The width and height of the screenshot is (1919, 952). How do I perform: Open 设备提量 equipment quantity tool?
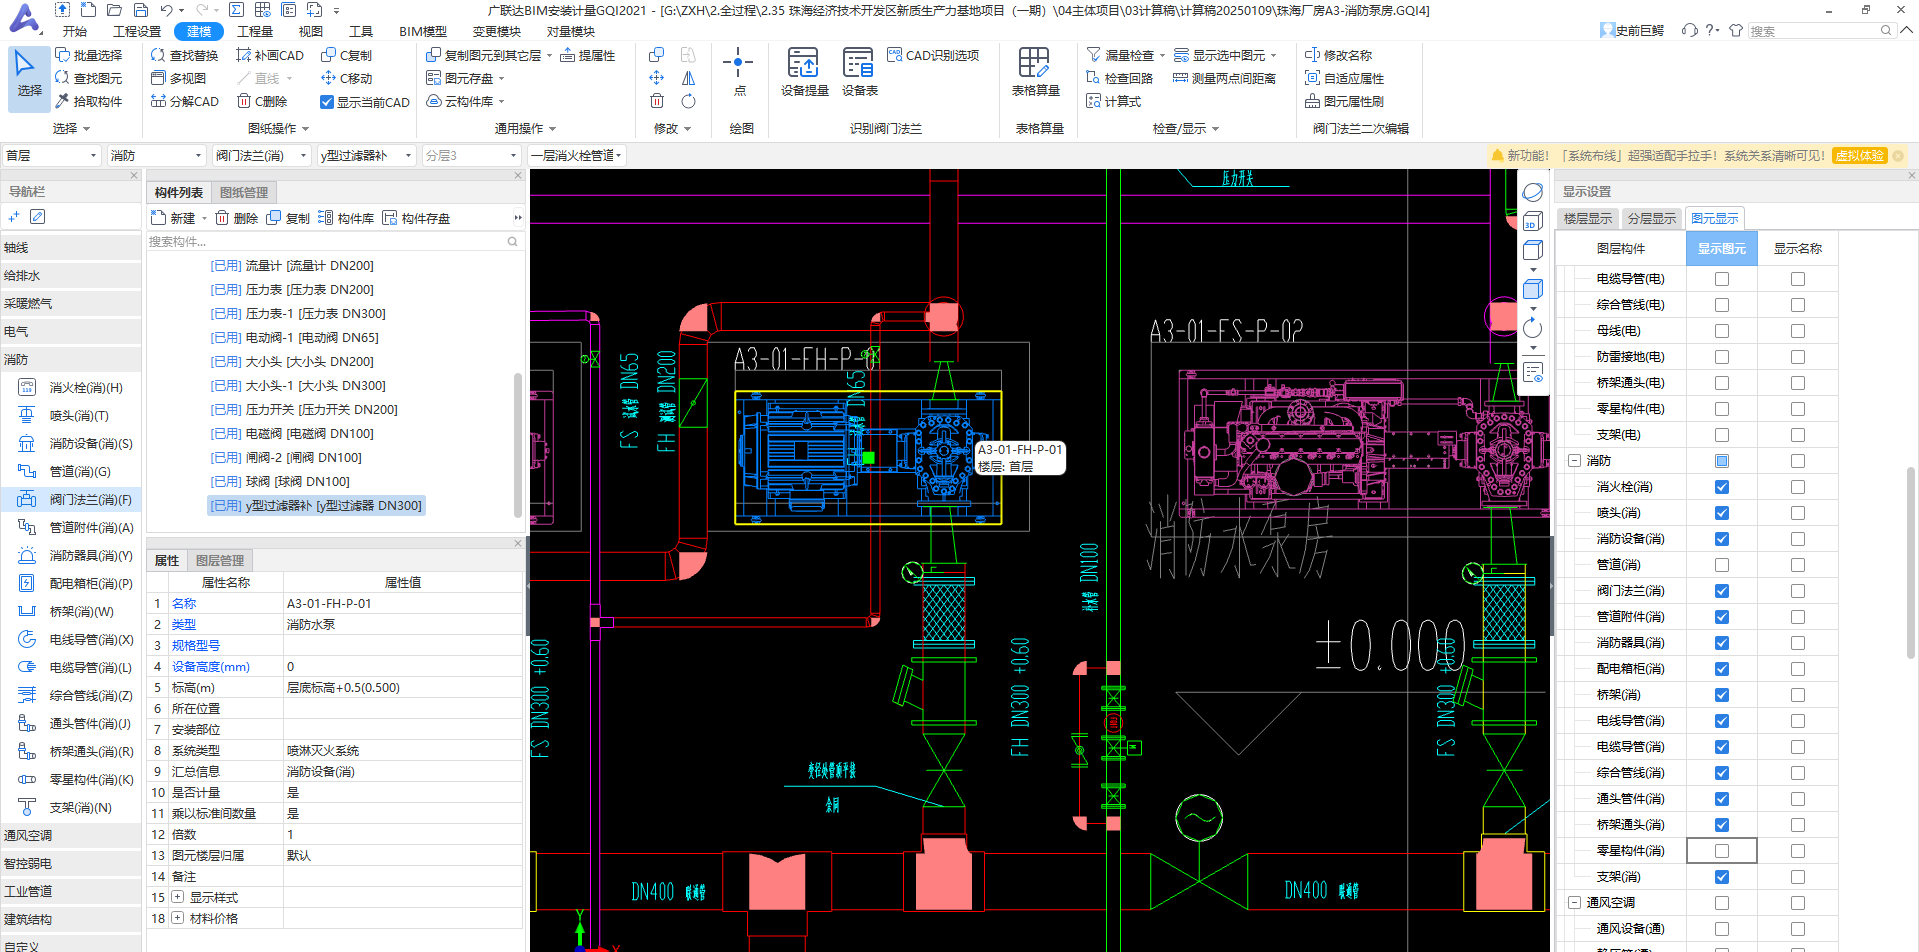pos(805,72)
